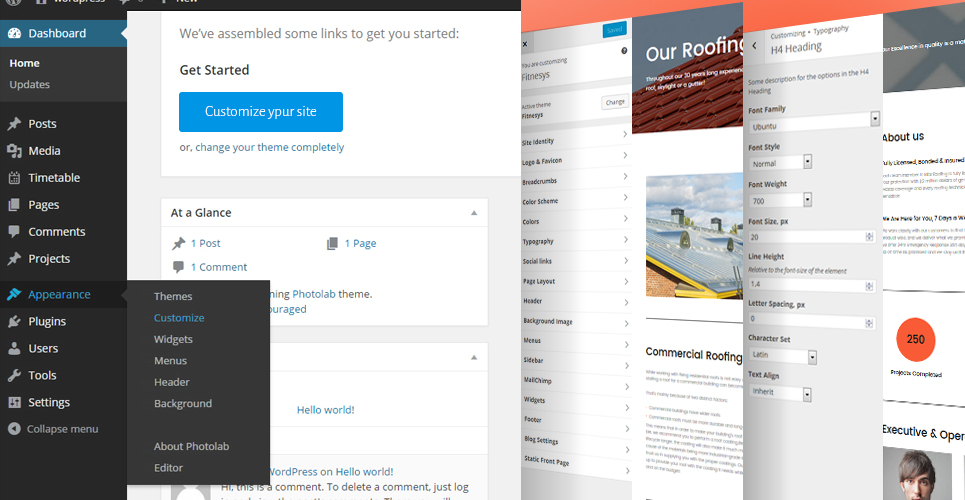Open Updates under Dashboard
The width and height of the screenshot is (965, 500).
(30, 85)
